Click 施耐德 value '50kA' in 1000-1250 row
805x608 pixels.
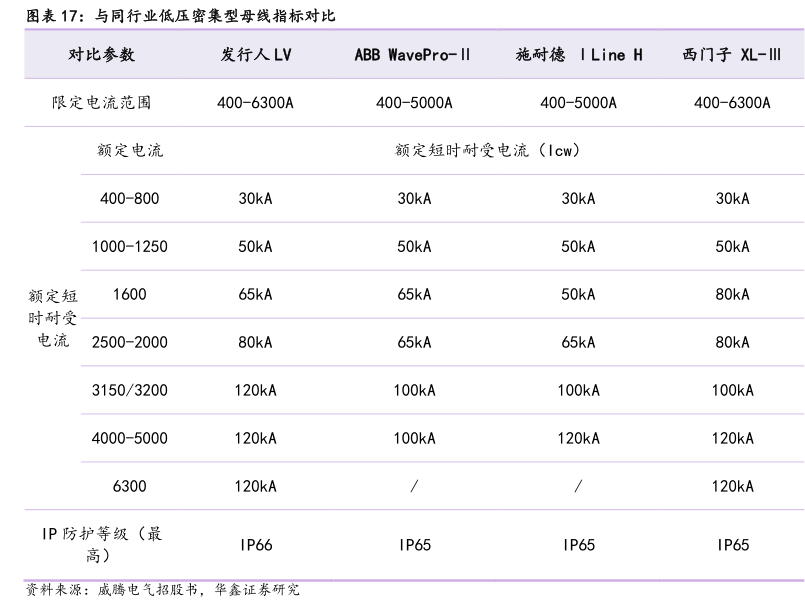pyautogui.click(x=578, y=246)
